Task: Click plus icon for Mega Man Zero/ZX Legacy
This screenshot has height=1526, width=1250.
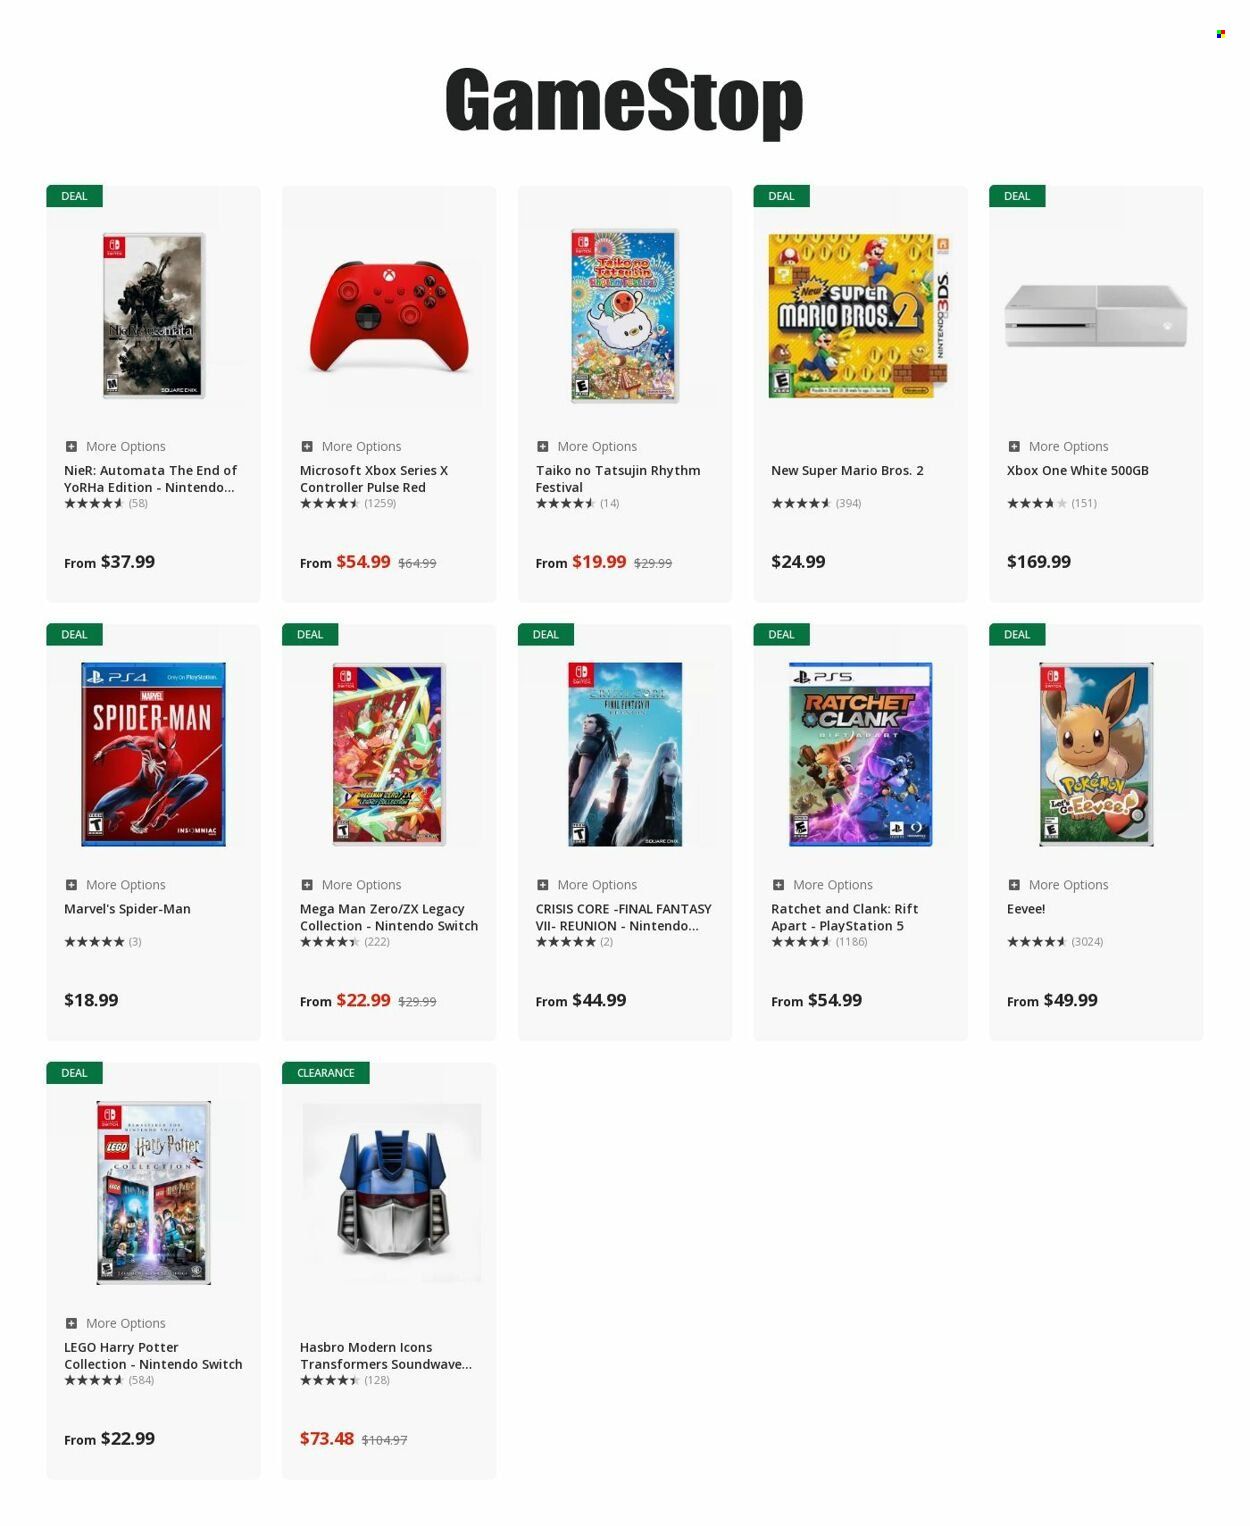Action: [307, 885]
